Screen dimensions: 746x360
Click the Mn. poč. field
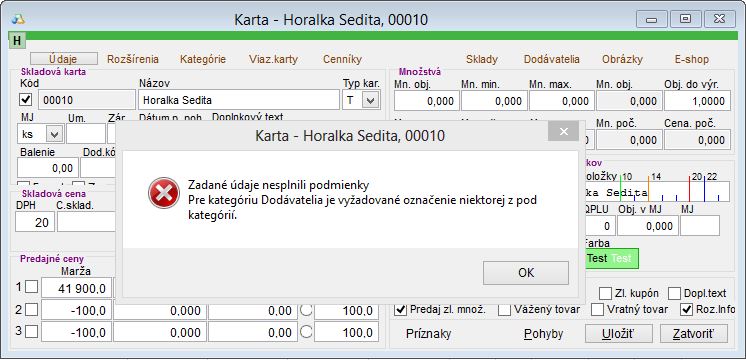tap(629, 140)
